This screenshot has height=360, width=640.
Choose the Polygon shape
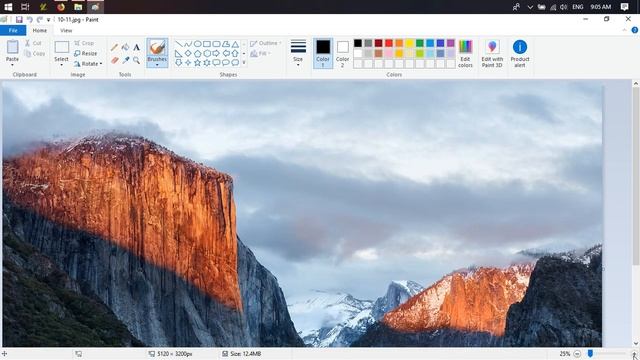pyautogui.click(x=226, y=44)
